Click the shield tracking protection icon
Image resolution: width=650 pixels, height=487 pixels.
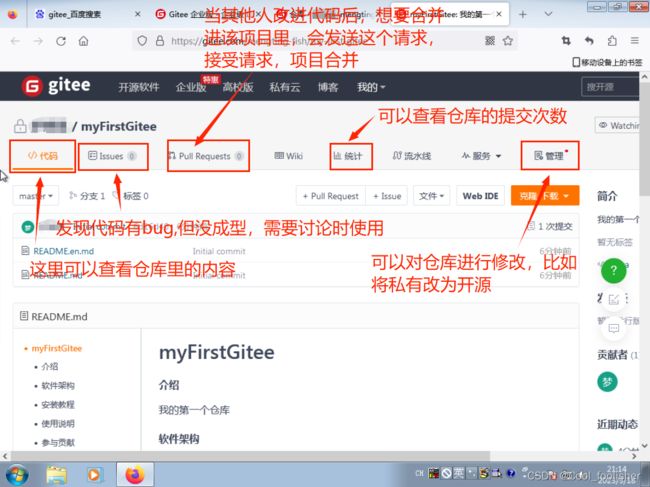coord(142,41)
